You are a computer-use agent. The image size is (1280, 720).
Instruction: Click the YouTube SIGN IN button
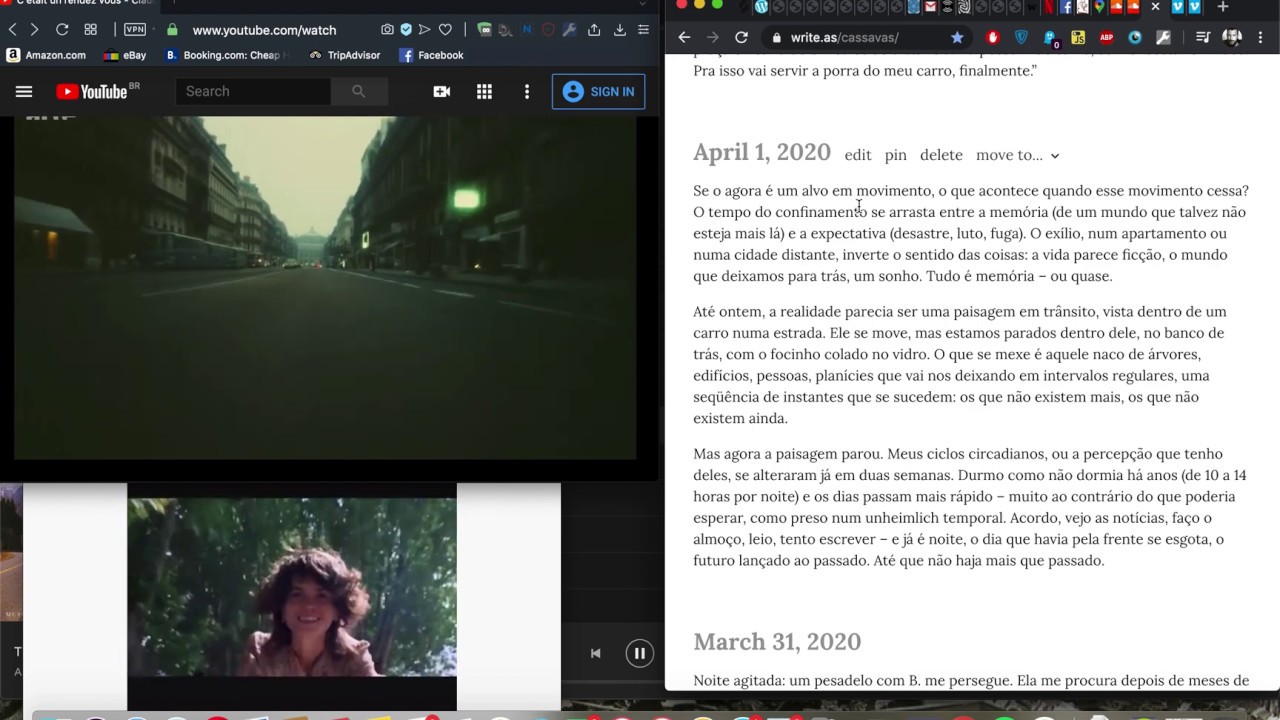click(598, 91)
